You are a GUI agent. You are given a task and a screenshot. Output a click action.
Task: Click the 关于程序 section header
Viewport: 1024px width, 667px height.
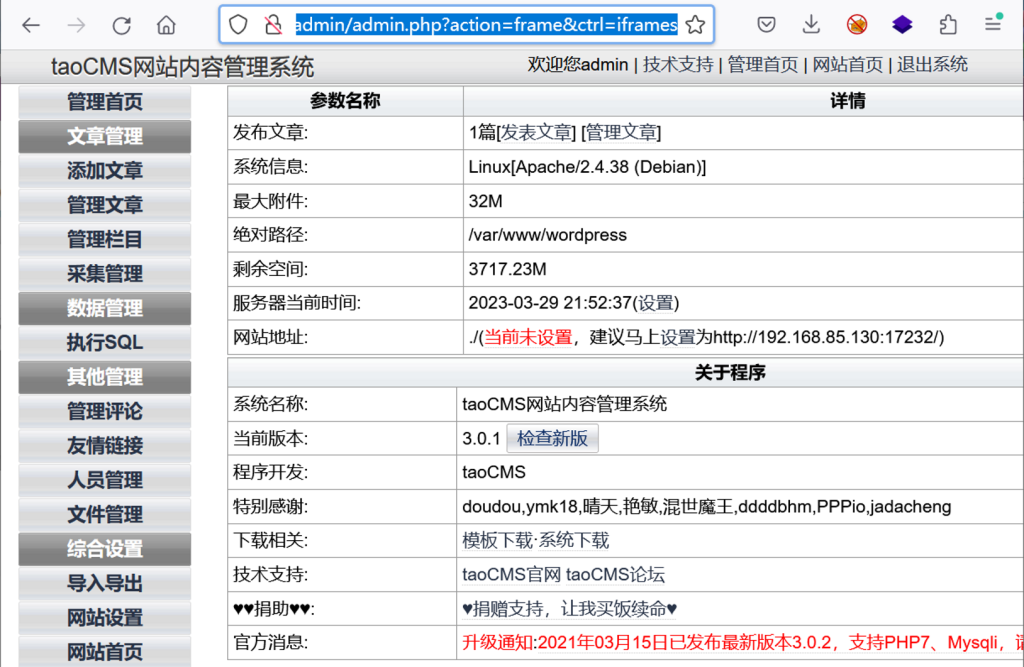(729, 372)
